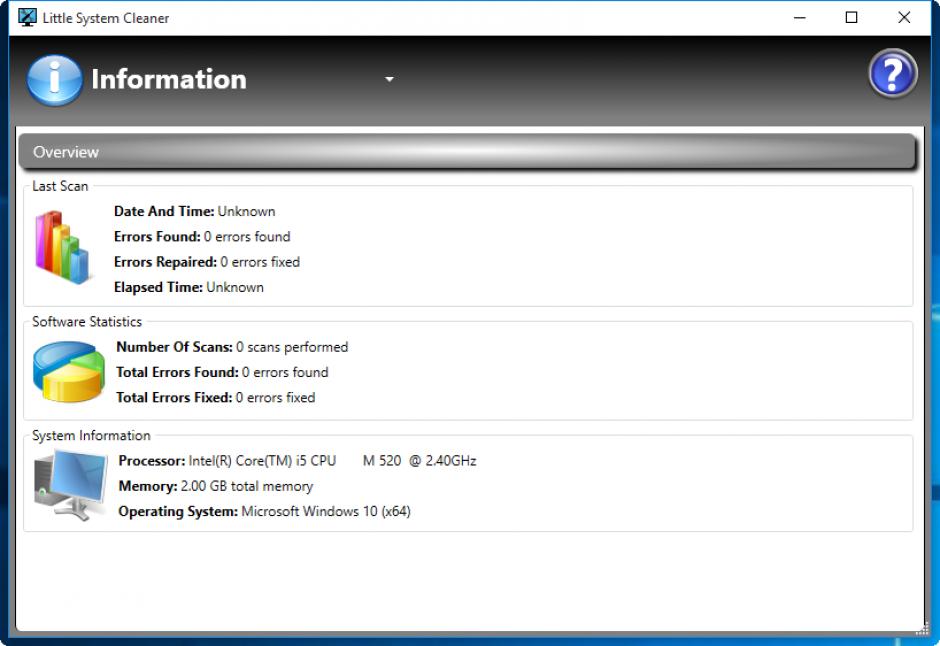This screenshot has height=646, width=940.
Task: Select the Errors Repaired row
Action: tap(206, 262)
